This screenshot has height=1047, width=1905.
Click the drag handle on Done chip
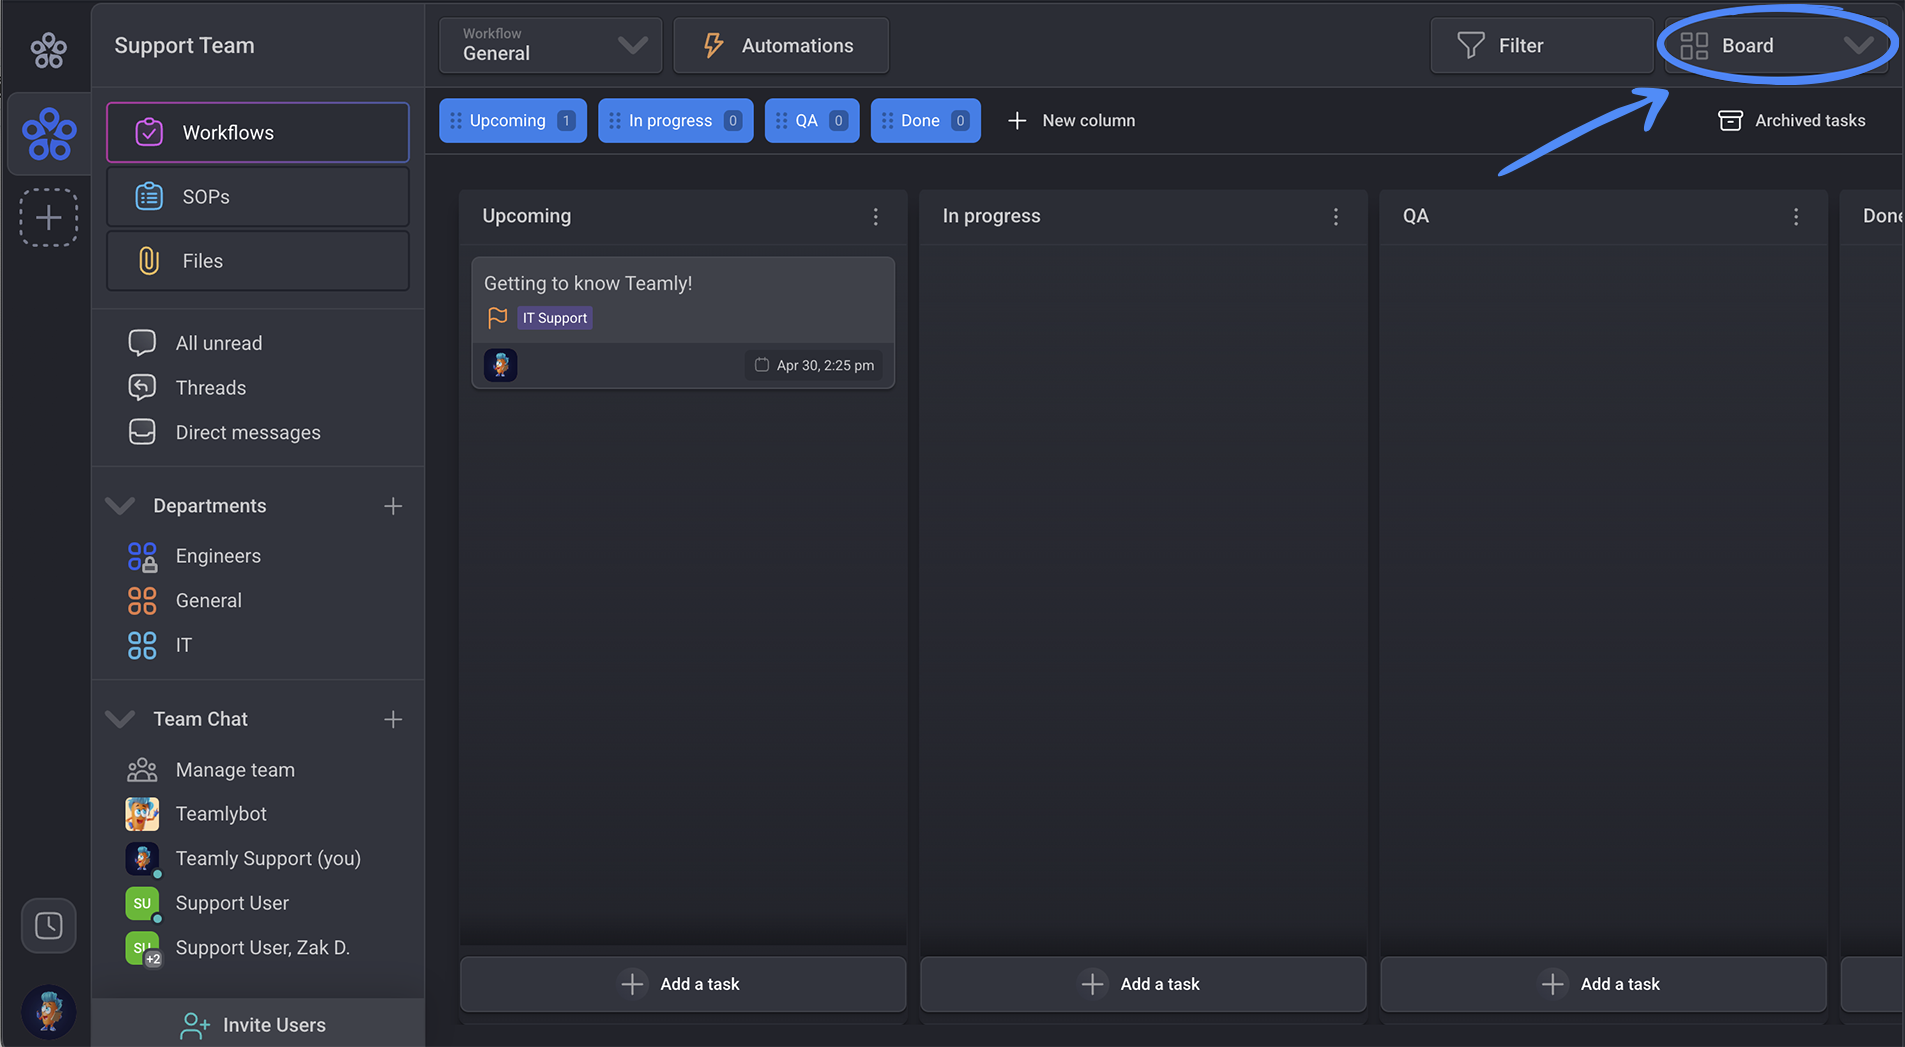click(887, 120)
